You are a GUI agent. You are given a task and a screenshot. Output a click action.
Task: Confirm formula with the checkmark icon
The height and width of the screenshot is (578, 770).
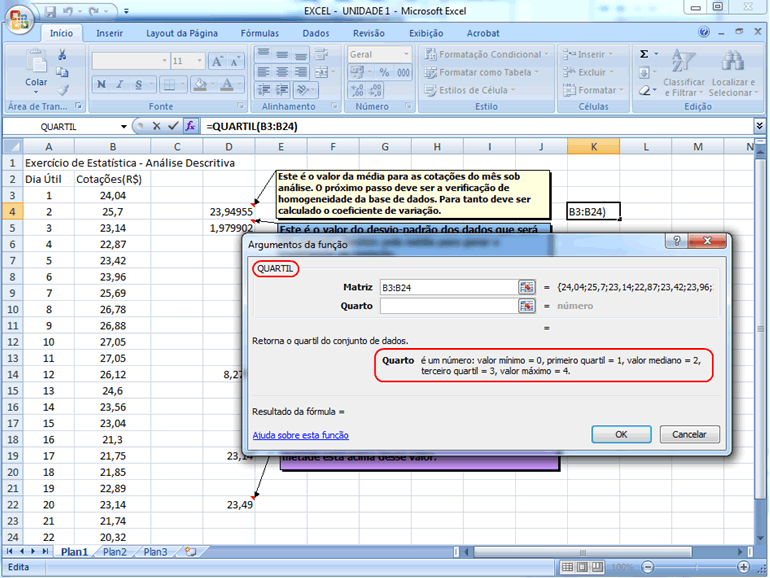click(173, 127)
